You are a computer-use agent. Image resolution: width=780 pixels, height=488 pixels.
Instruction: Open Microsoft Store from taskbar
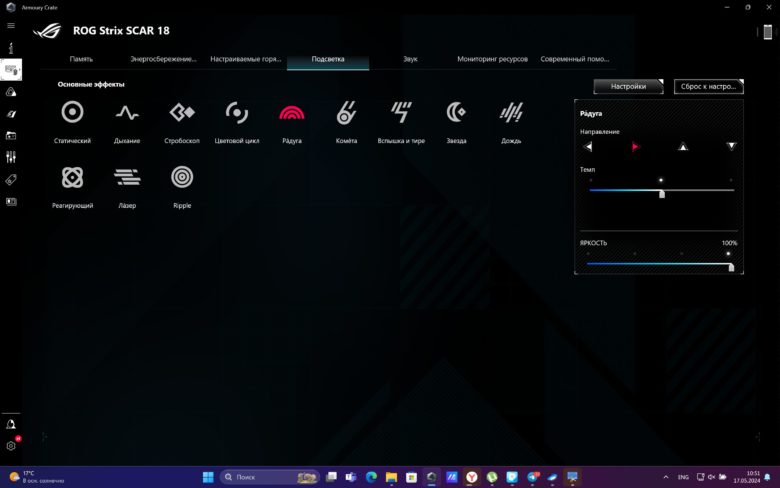411,477
